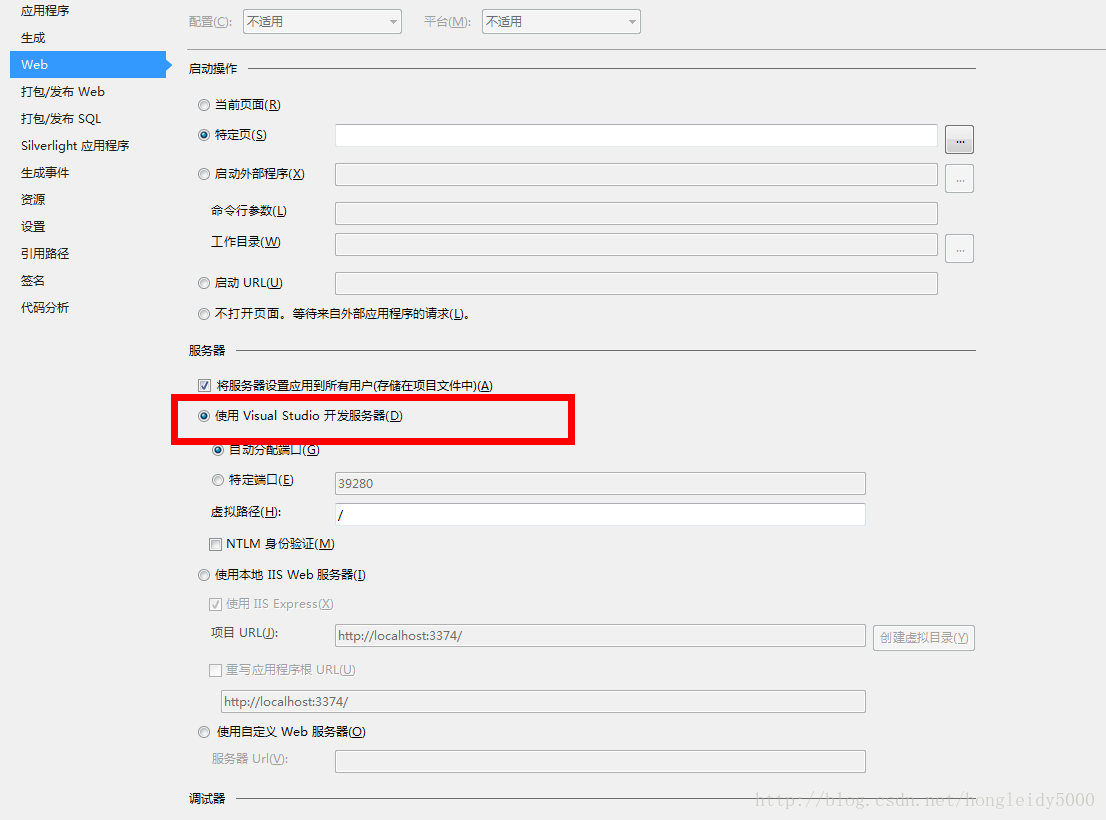Browse button for 工作目录
The width and height of the screenshot is (1106, 820).
click(x=959, y=249)
